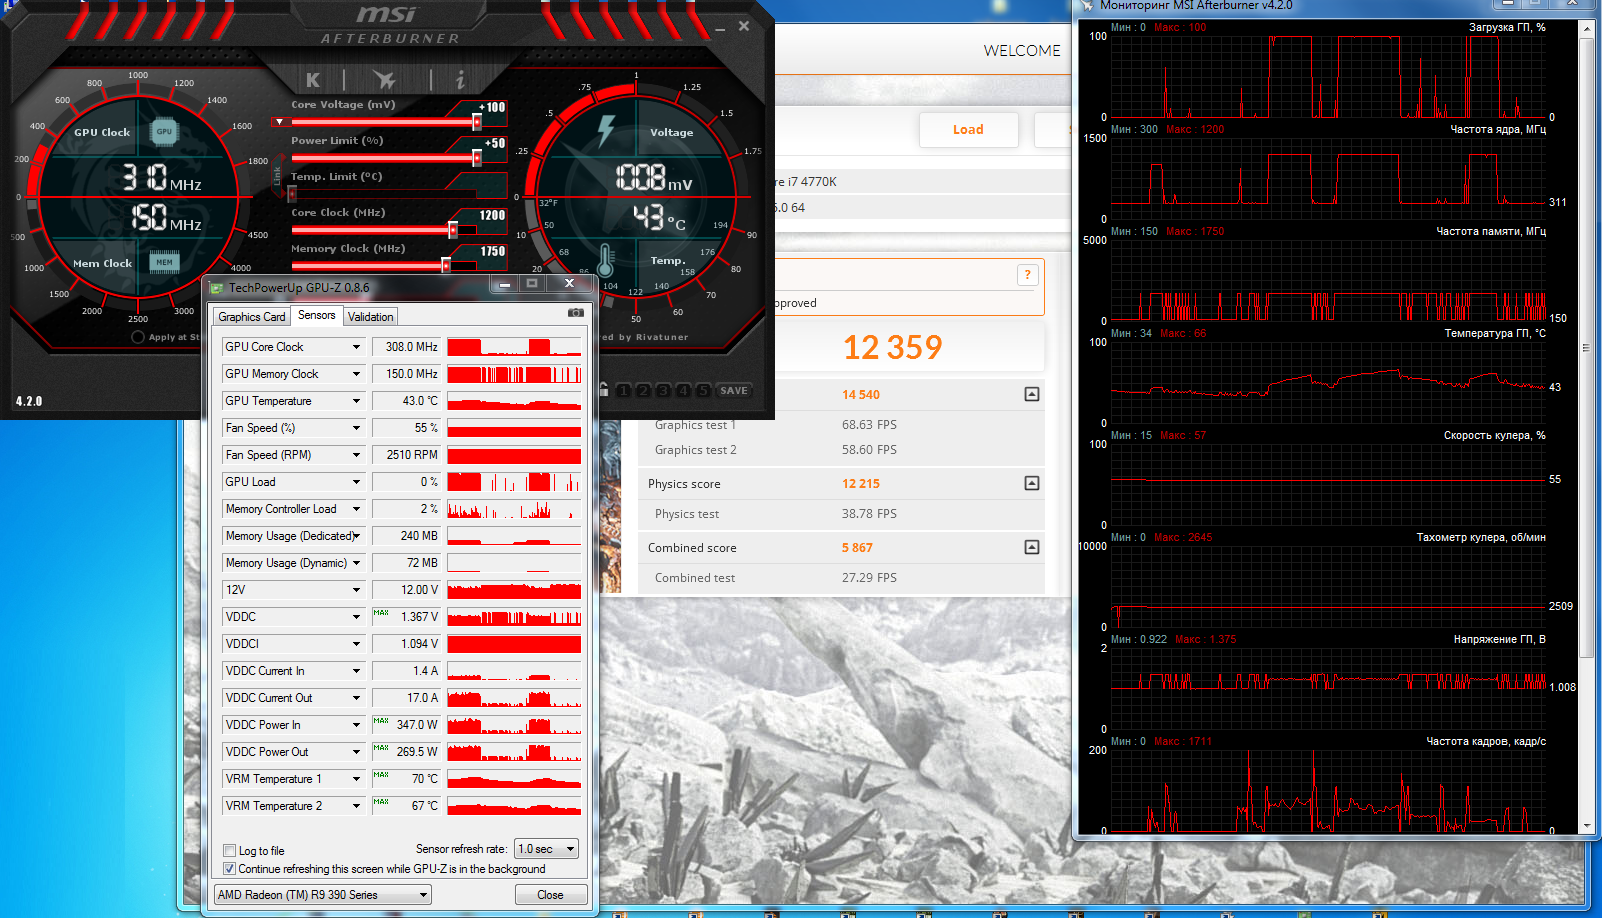Click GPU-Z screenshot camera icon

(x=576, y=313)
